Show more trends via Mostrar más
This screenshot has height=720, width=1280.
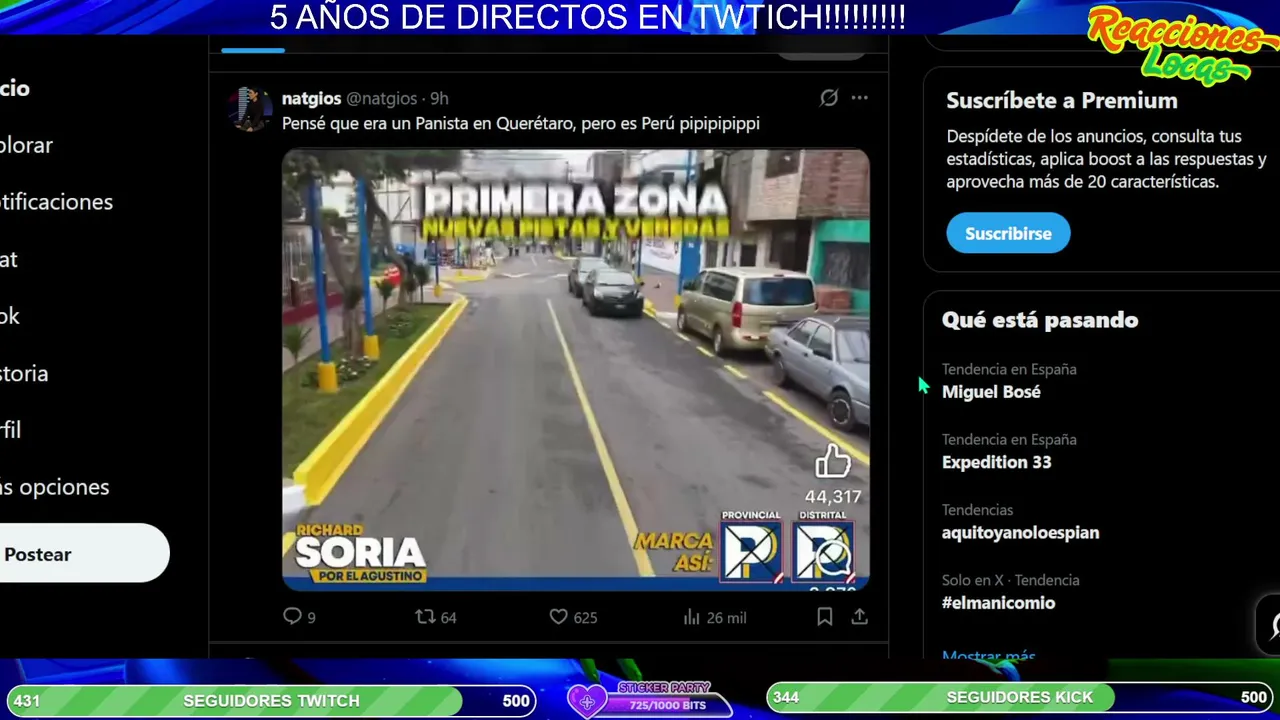(x=989, y=656)
